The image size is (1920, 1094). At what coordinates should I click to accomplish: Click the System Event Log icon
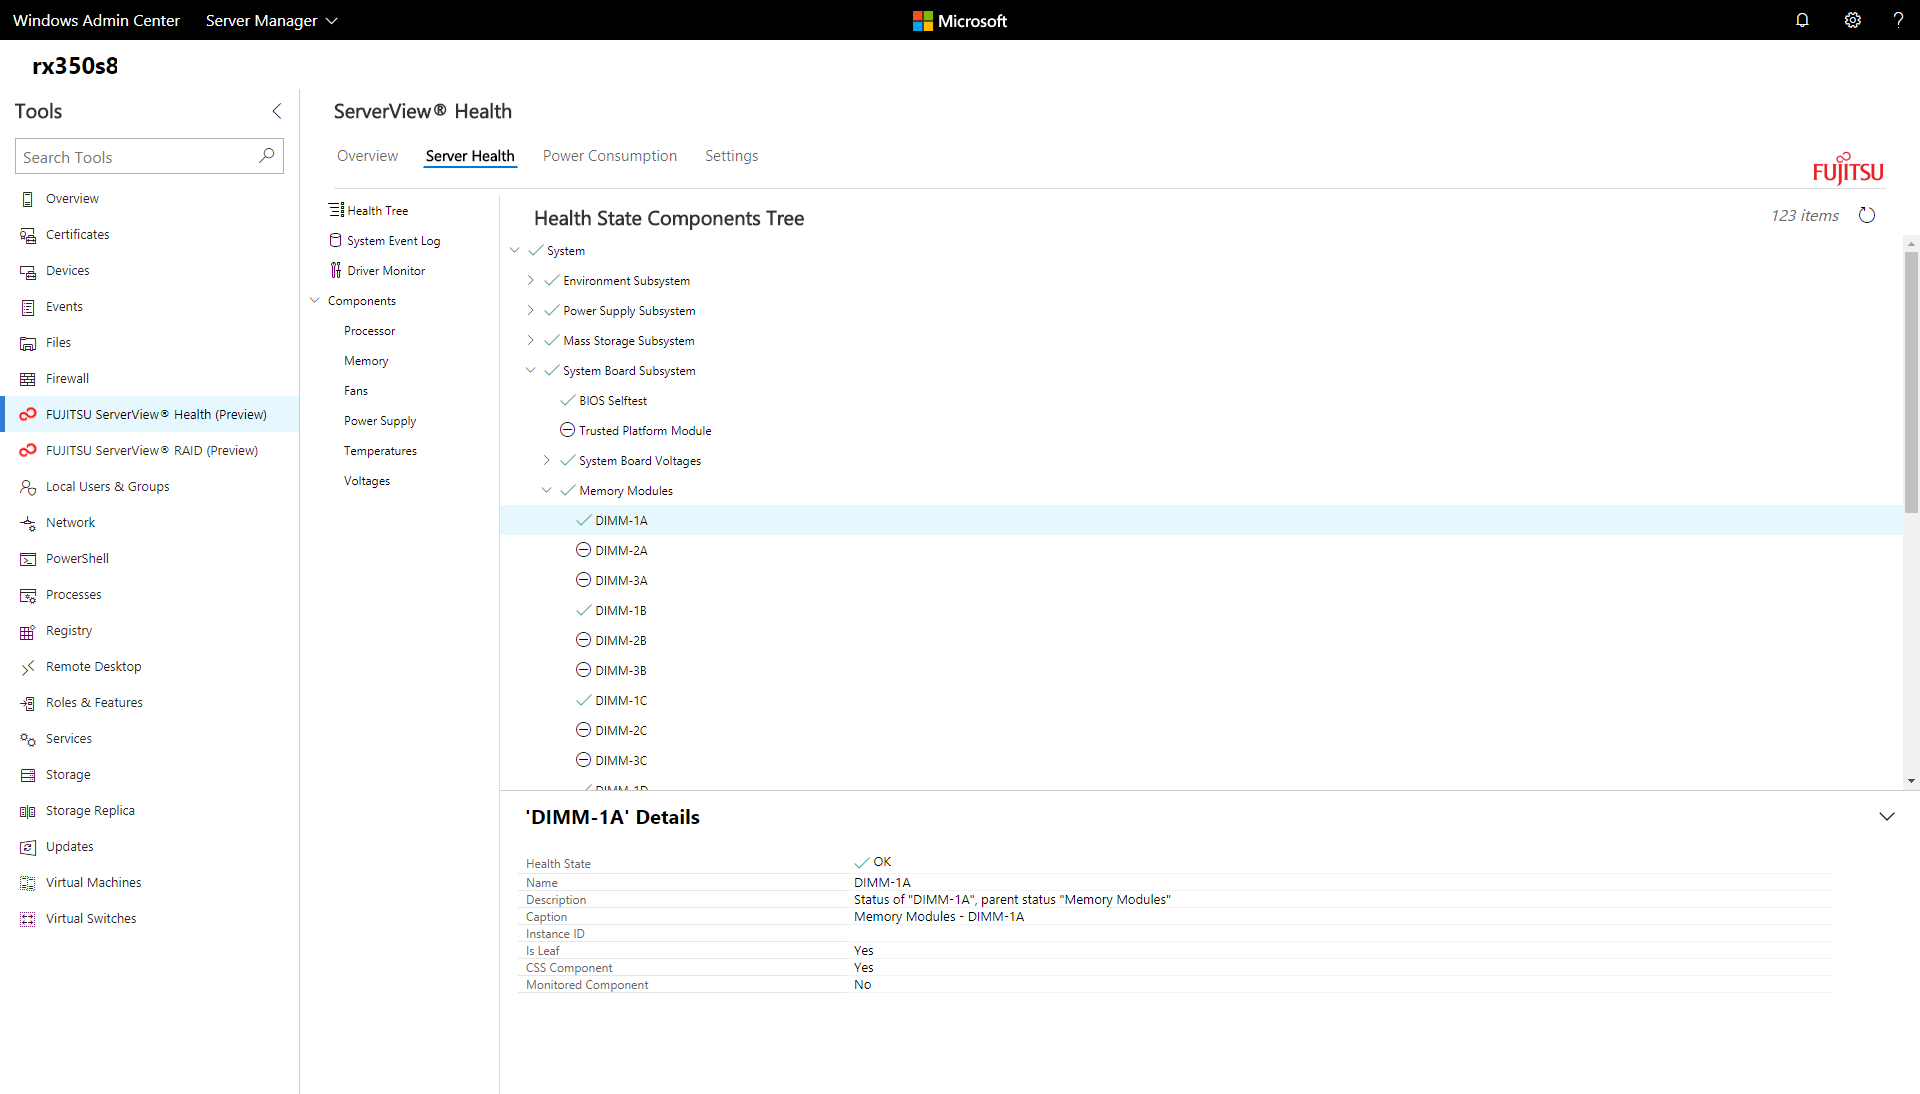pyautogui.click(x=335, y=240)
